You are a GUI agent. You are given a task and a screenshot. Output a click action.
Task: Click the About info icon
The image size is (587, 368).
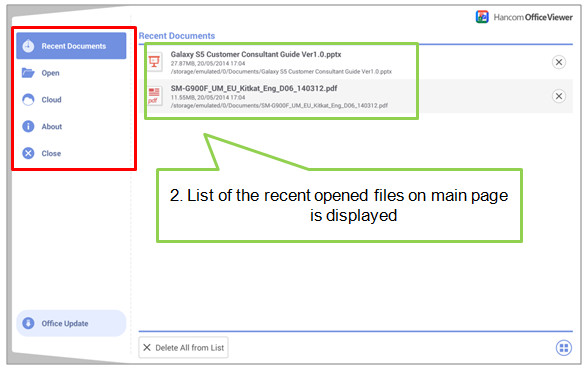coord(28,127)
